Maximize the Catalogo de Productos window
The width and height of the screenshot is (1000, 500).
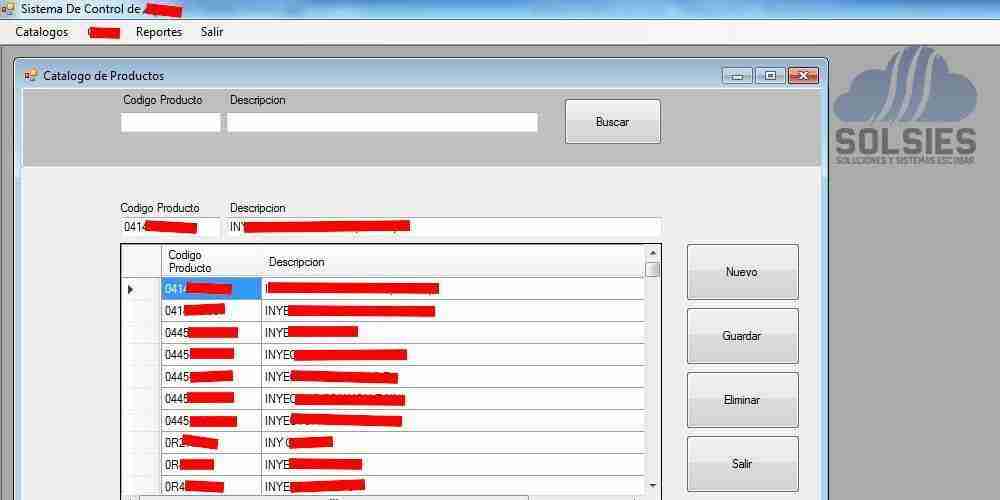[x=769, y=76]
